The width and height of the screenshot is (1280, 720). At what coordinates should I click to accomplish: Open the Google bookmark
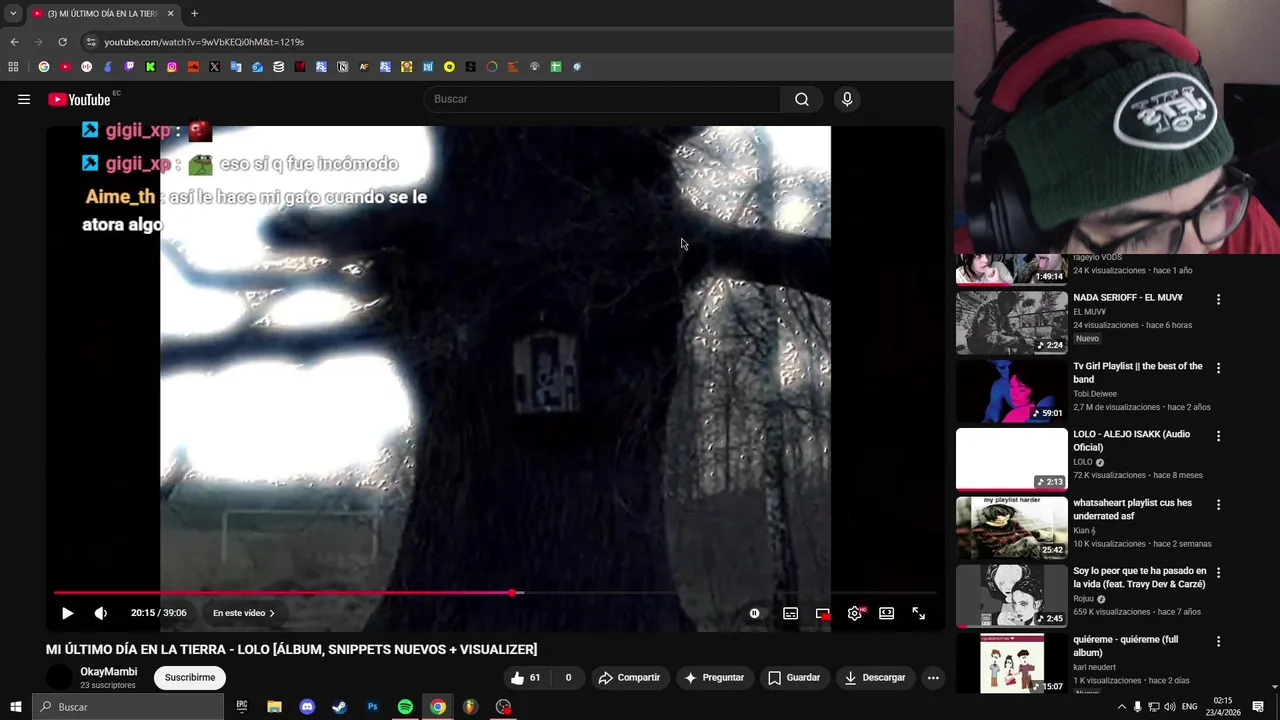pos(44,67)
